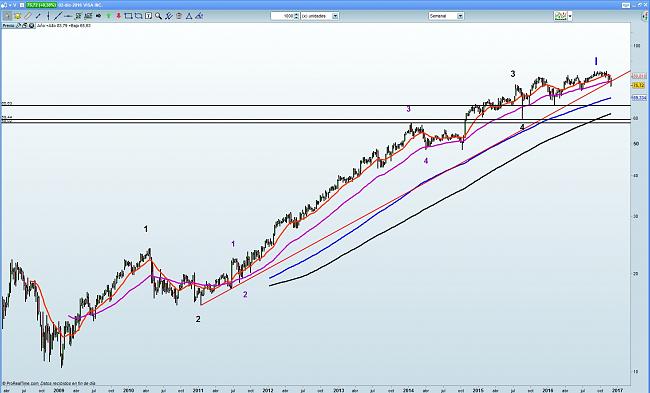Click the 1000 units input field
This screenshot has width=650, height=393.
coord(282,16)
